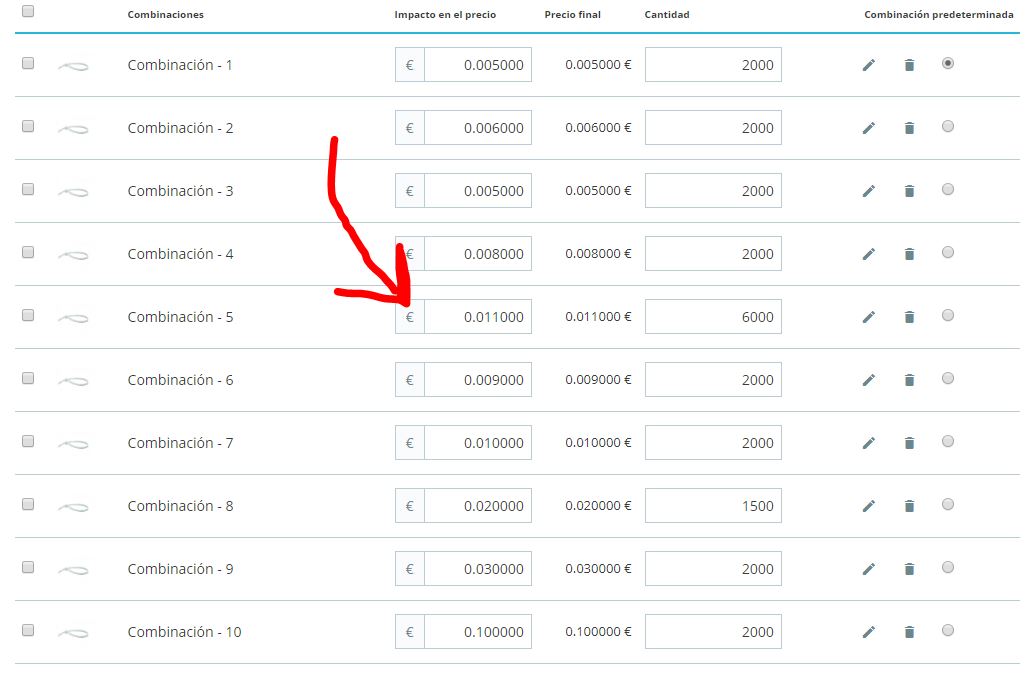1036x697 pixels.
Task: Edit Combinación - 8 with pencil icon
Action: (869, 506)
